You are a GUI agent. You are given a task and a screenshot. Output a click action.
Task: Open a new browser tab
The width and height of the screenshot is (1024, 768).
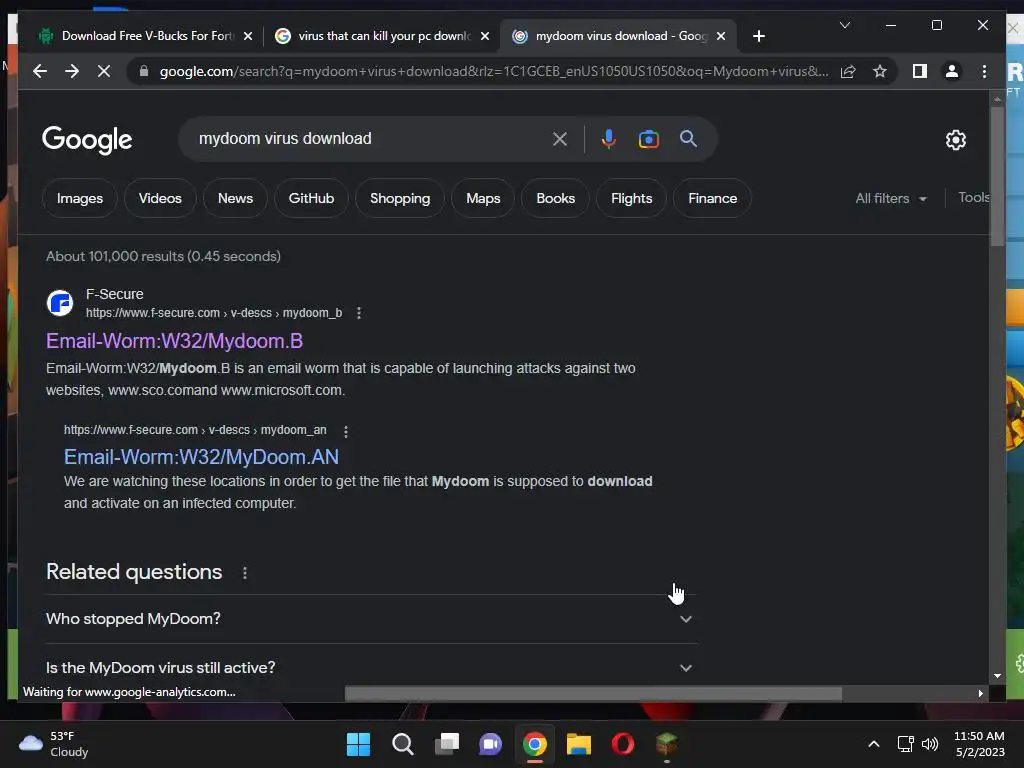click(758, 36)
